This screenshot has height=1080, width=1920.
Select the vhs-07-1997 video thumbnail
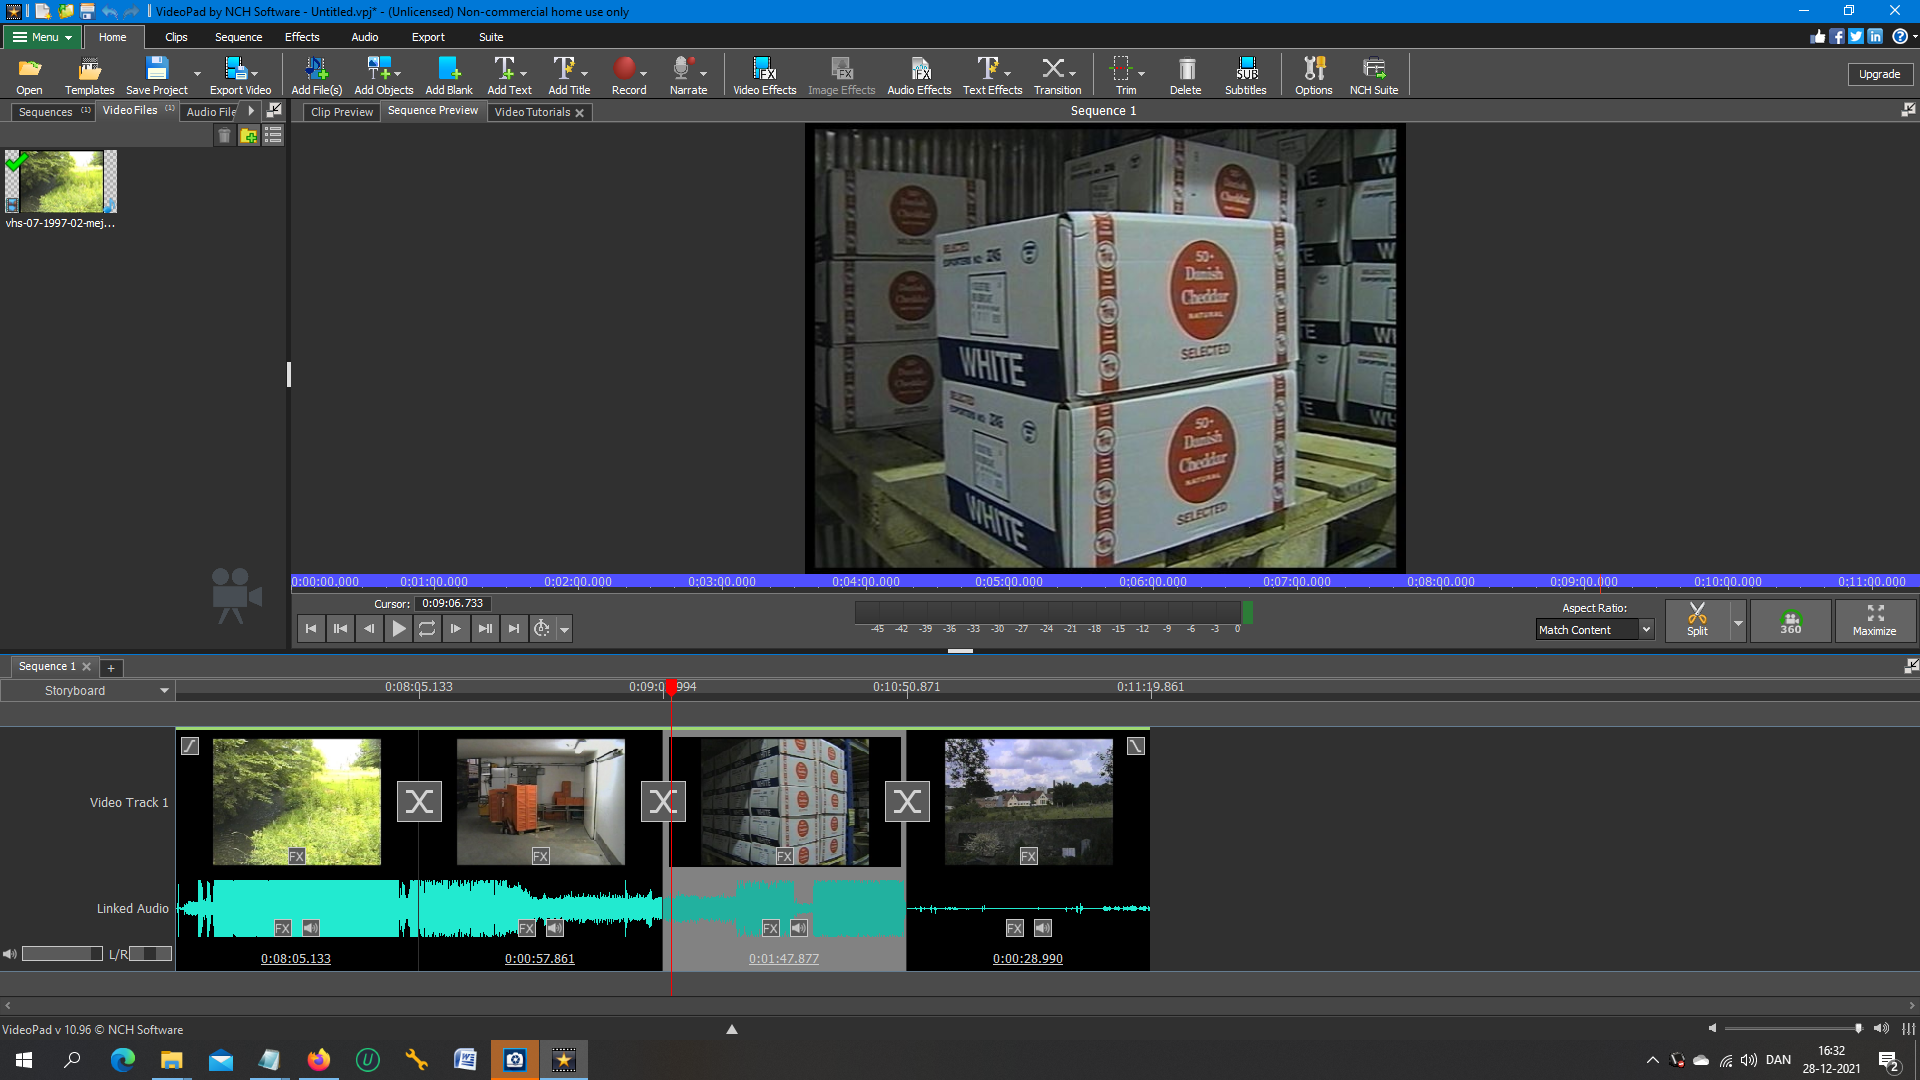61,181
